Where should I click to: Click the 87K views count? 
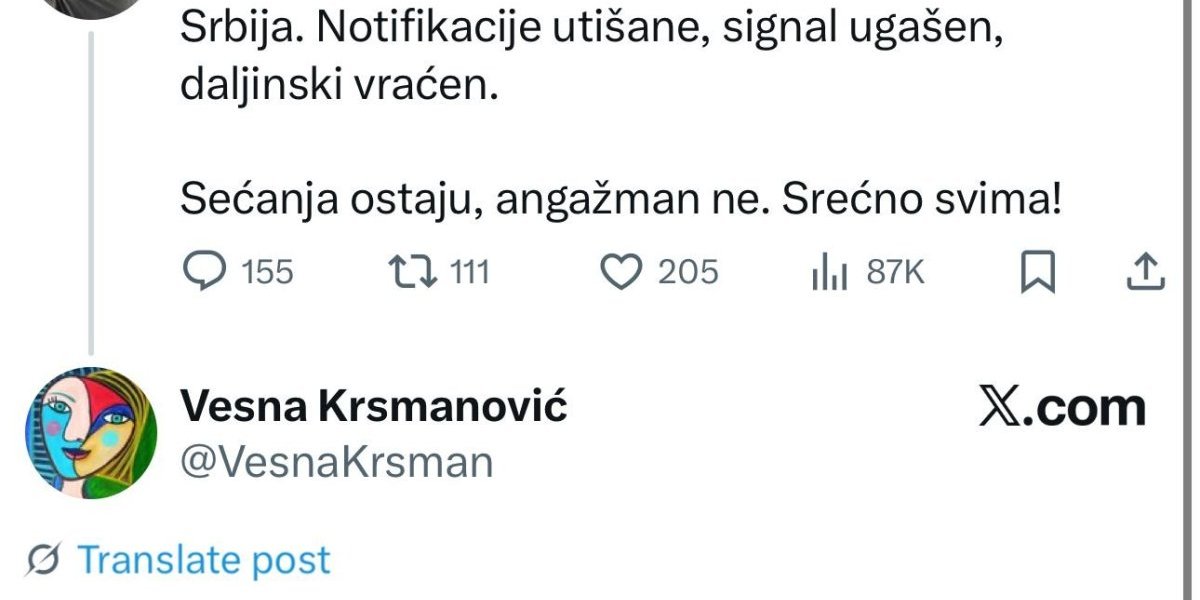click(895, 272)
